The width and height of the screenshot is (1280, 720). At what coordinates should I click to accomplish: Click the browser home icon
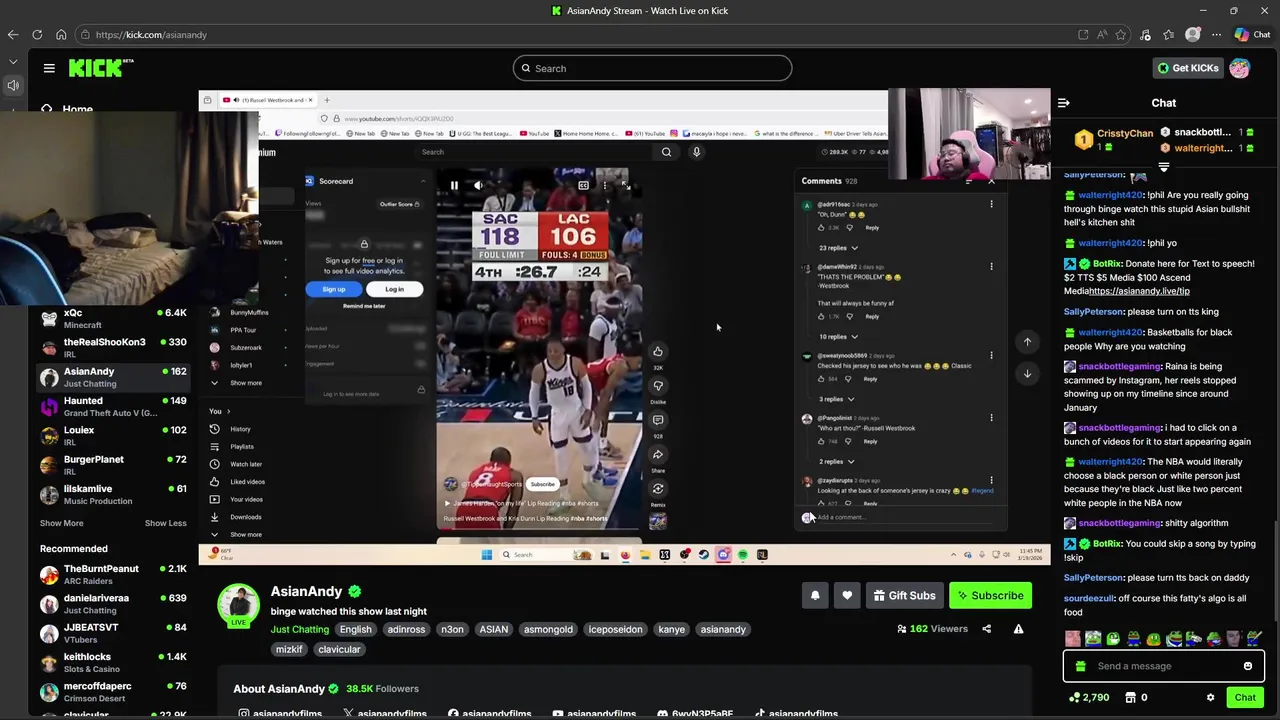[61, 34]
